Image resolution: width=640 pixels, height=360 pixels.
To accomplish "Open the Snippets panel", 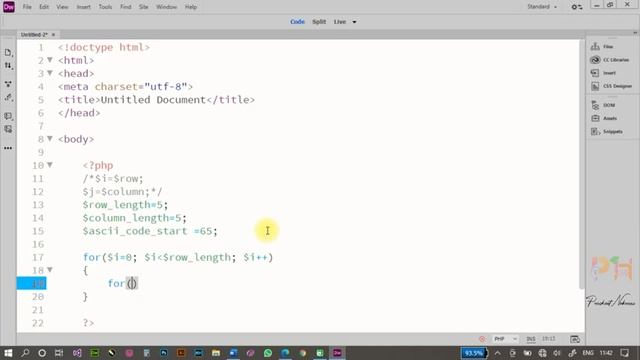I will click(x=607, y=131).
